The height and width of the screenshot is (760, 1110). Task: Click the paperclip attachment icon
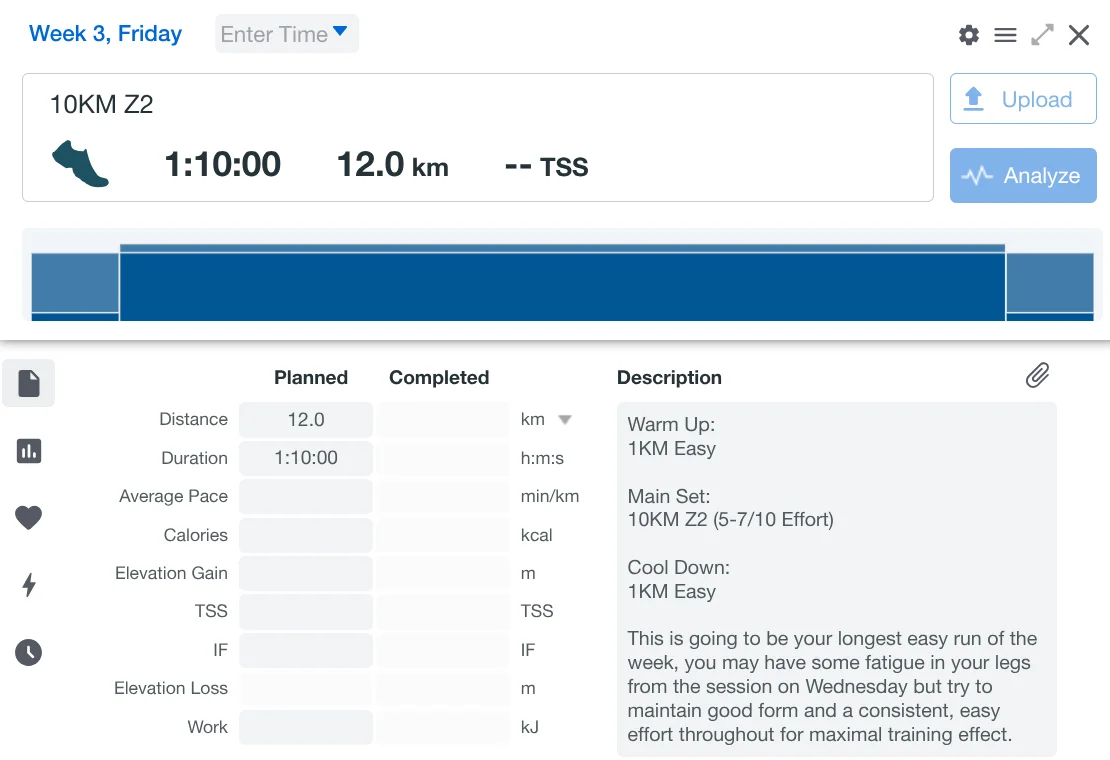(x=1037, y=376)
